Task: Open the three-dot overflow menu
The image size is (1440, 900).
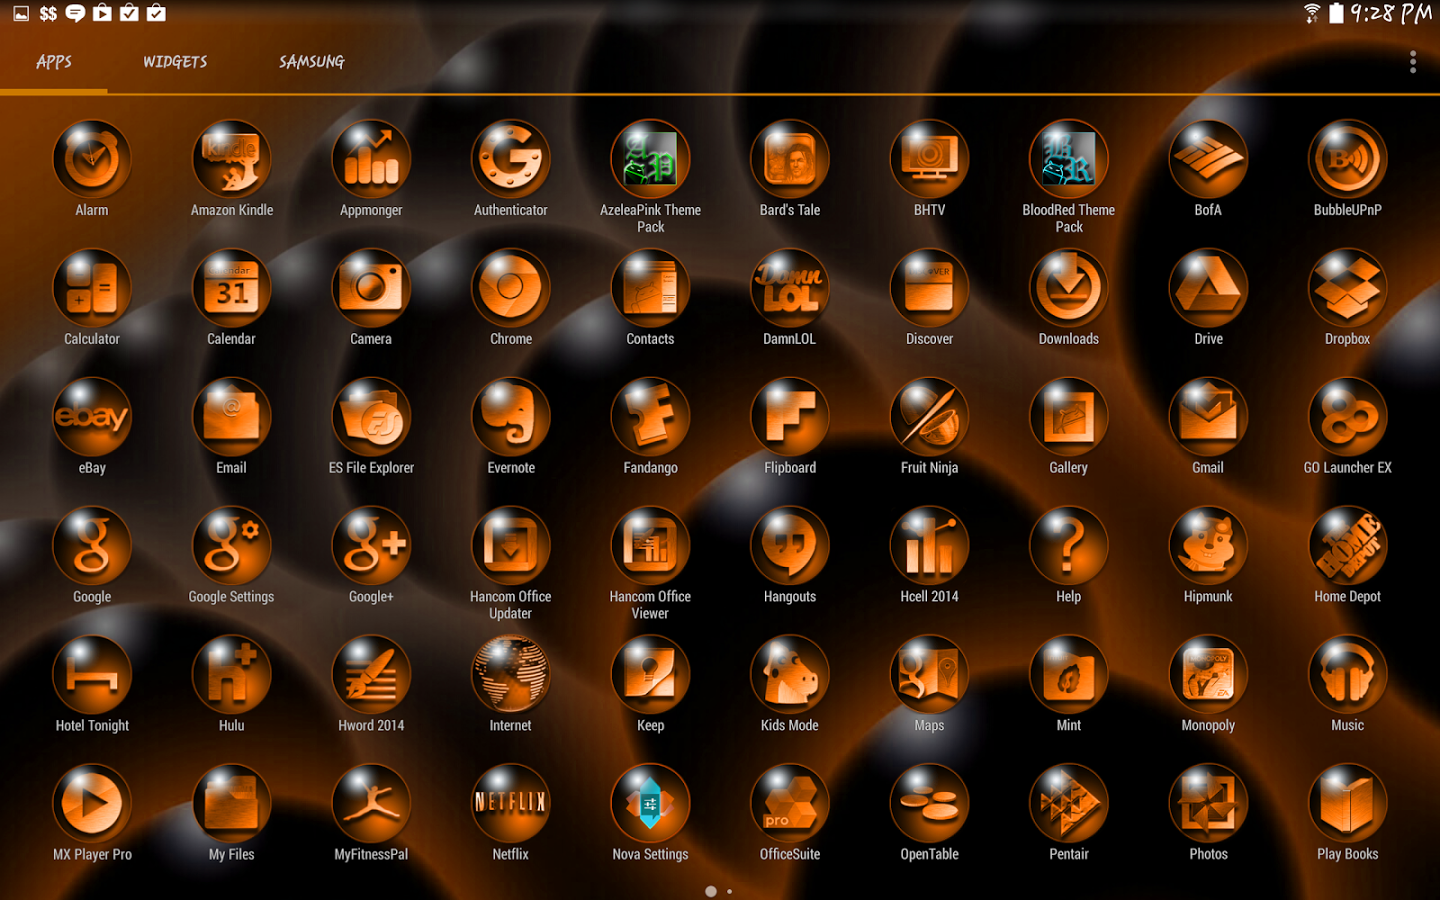Action: [x=1413, y=62]
